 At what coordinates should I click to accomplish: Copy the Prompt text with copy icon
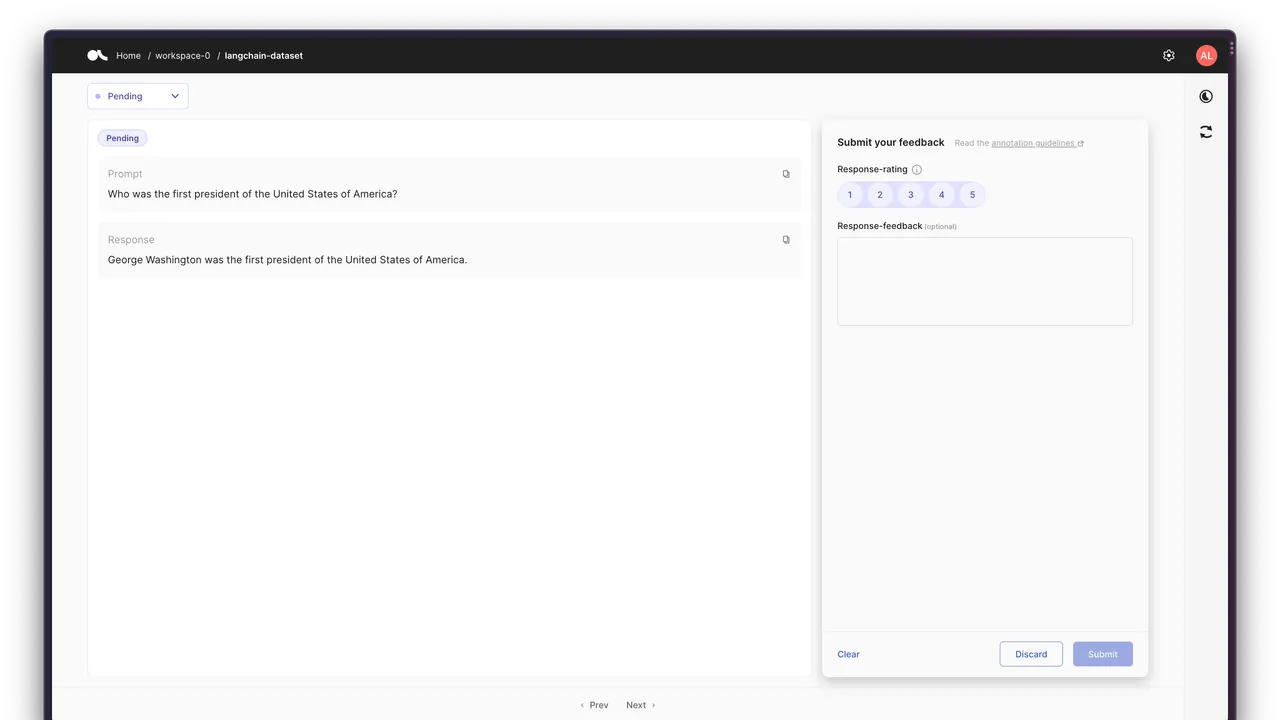pyautogui.click(x=786, y=174)
